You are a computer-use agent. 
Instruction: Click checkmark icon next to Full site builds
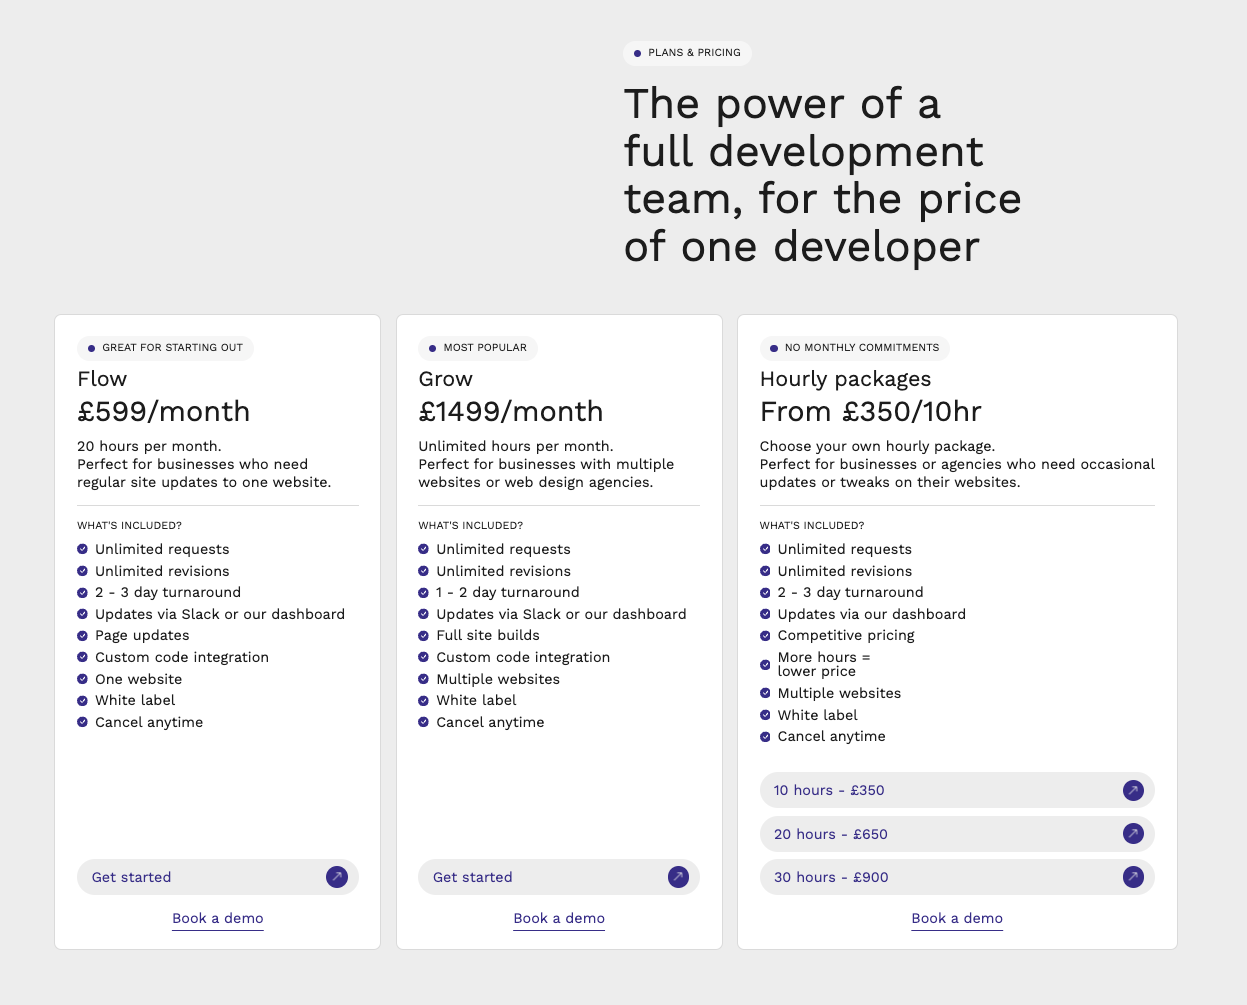pyautogui.click(x=423, y=635)
